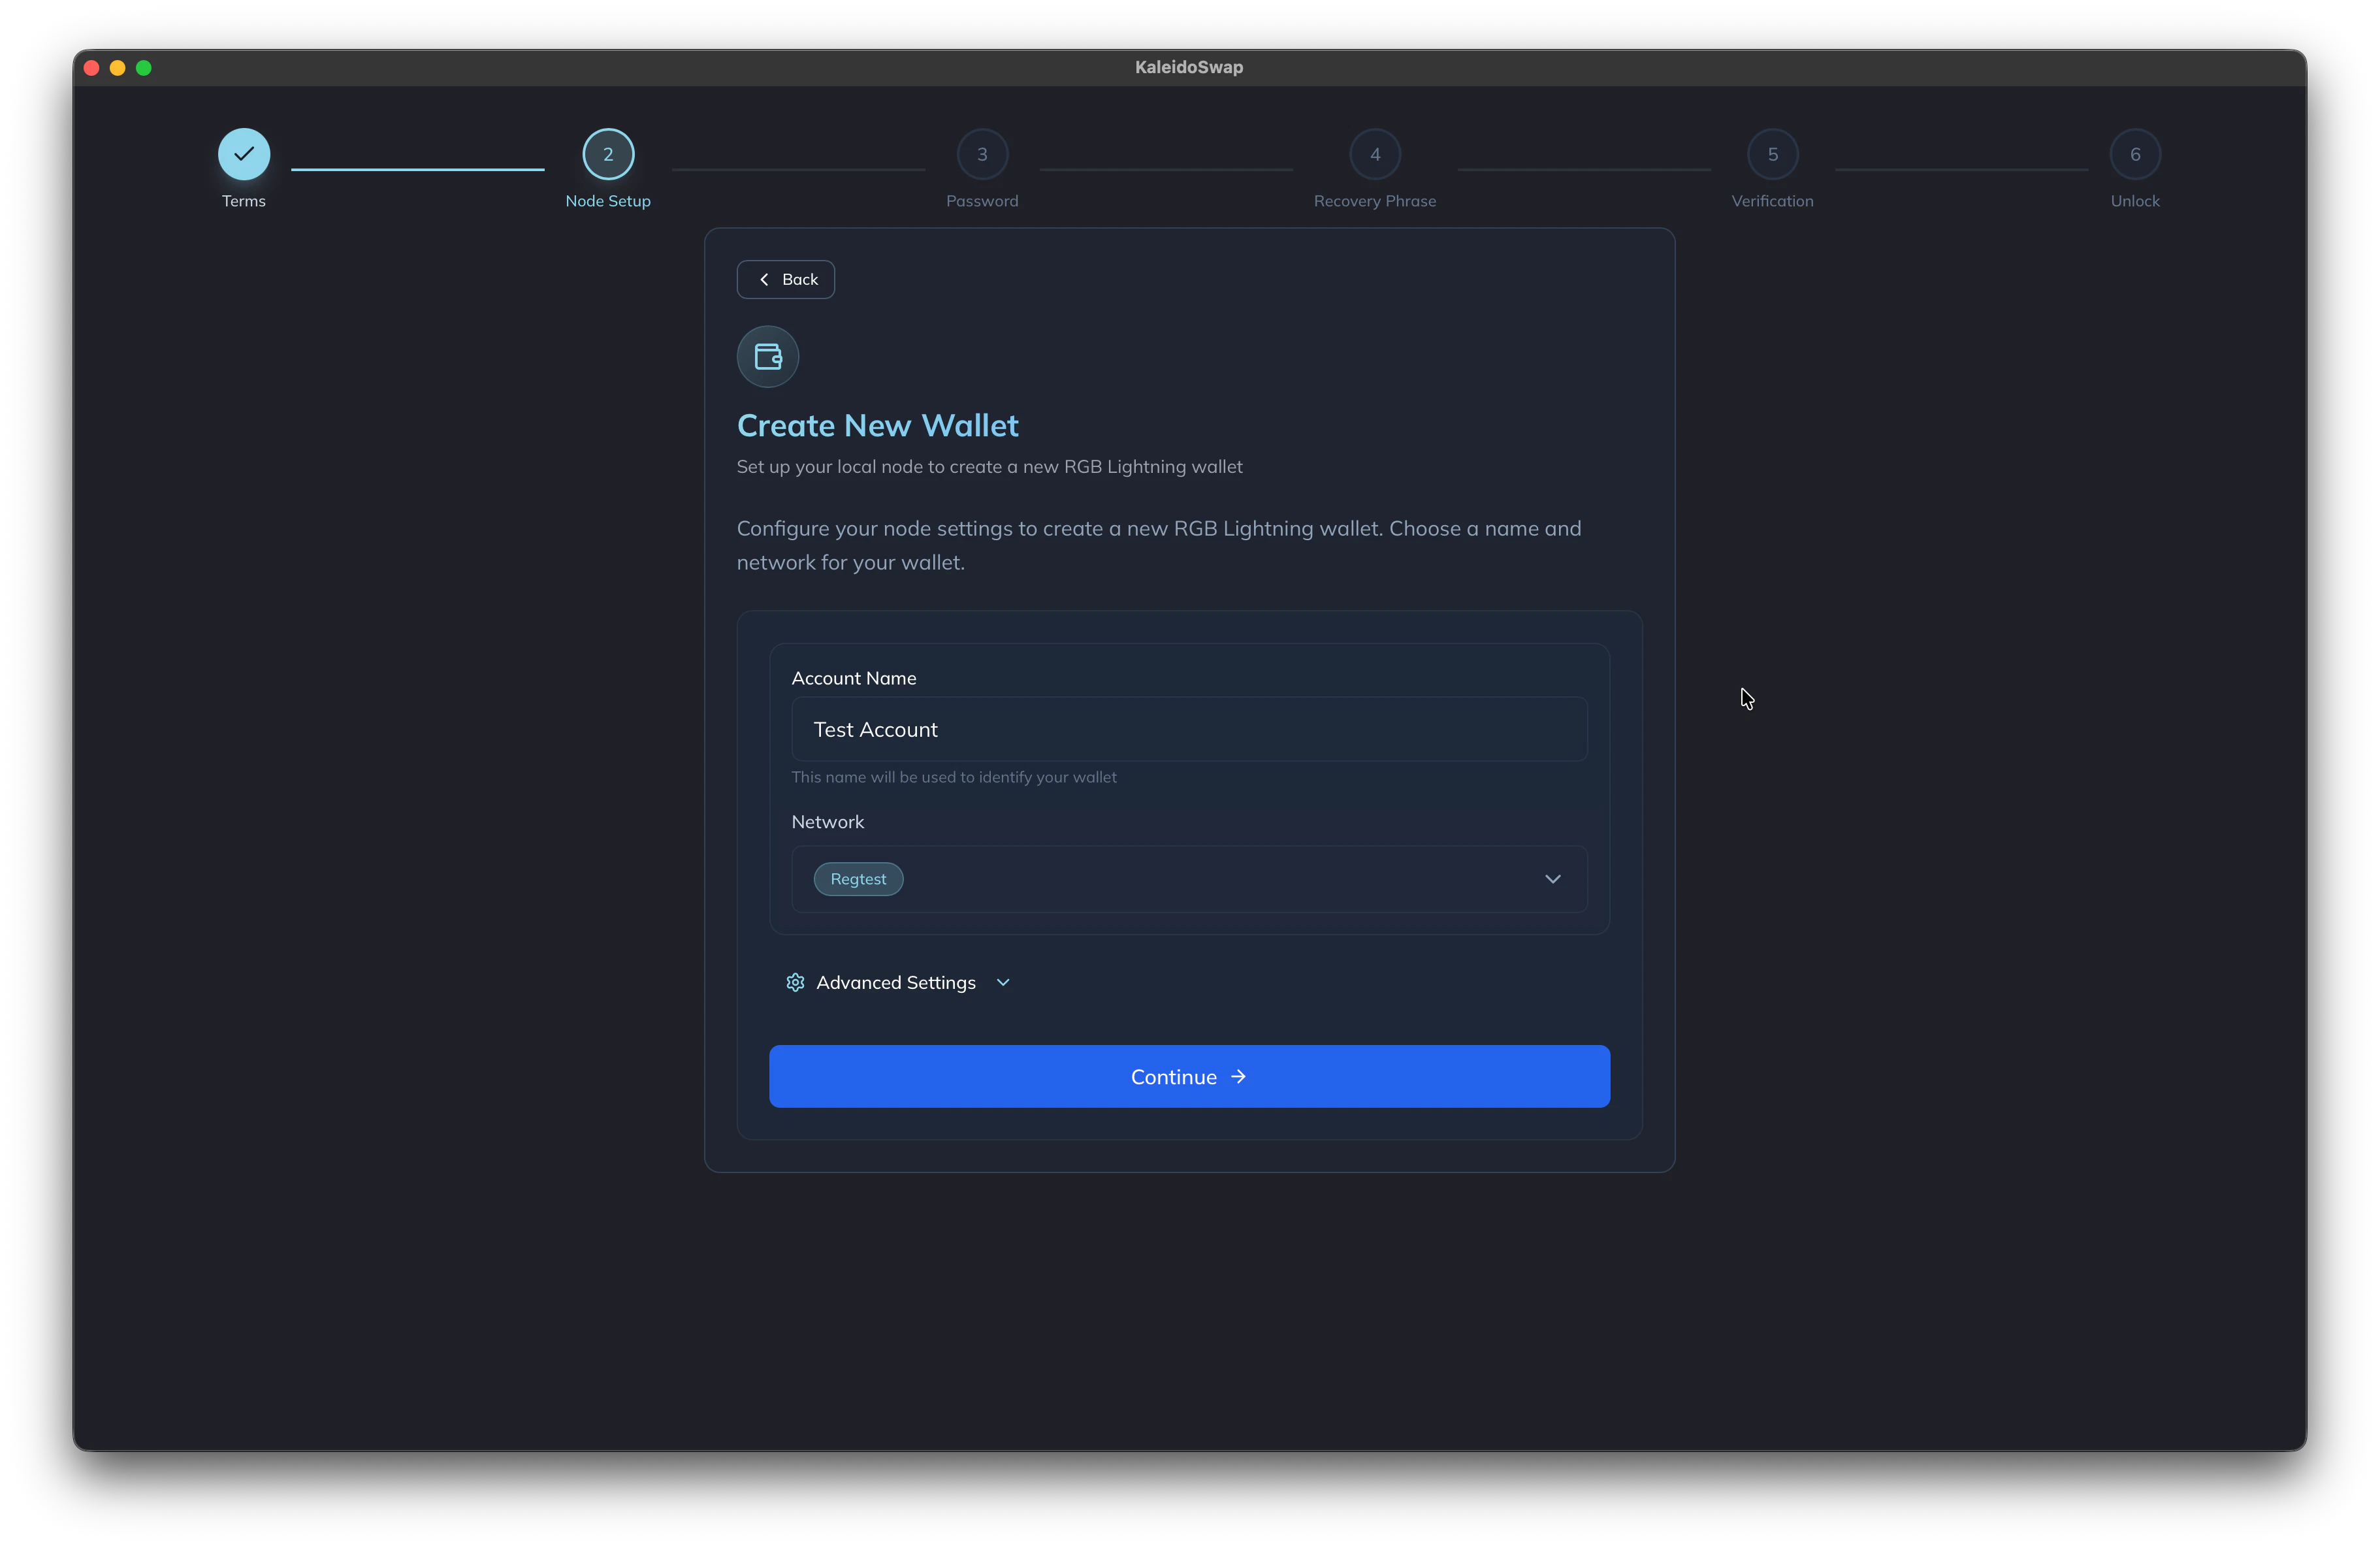Viewport: 2380px width, 1548px height.
Task: Click the chevron next to Advanced Settings
Action: [x=1003, y=982]
